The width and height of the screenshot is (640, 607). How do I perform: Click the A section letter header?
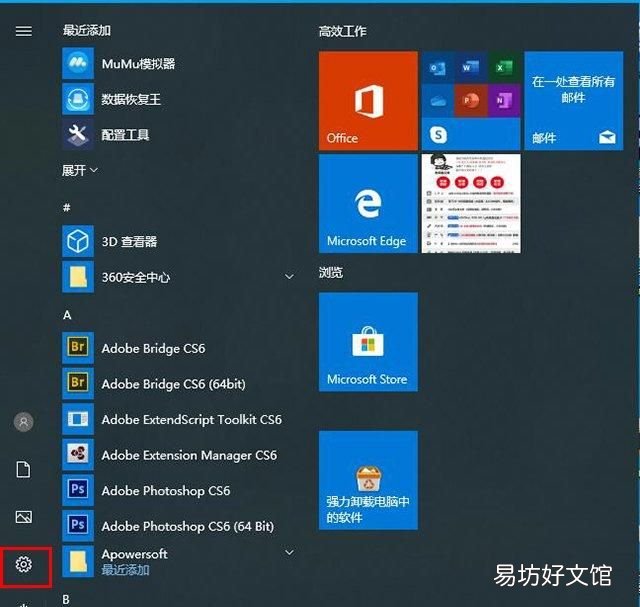click(x=67, y=315)
